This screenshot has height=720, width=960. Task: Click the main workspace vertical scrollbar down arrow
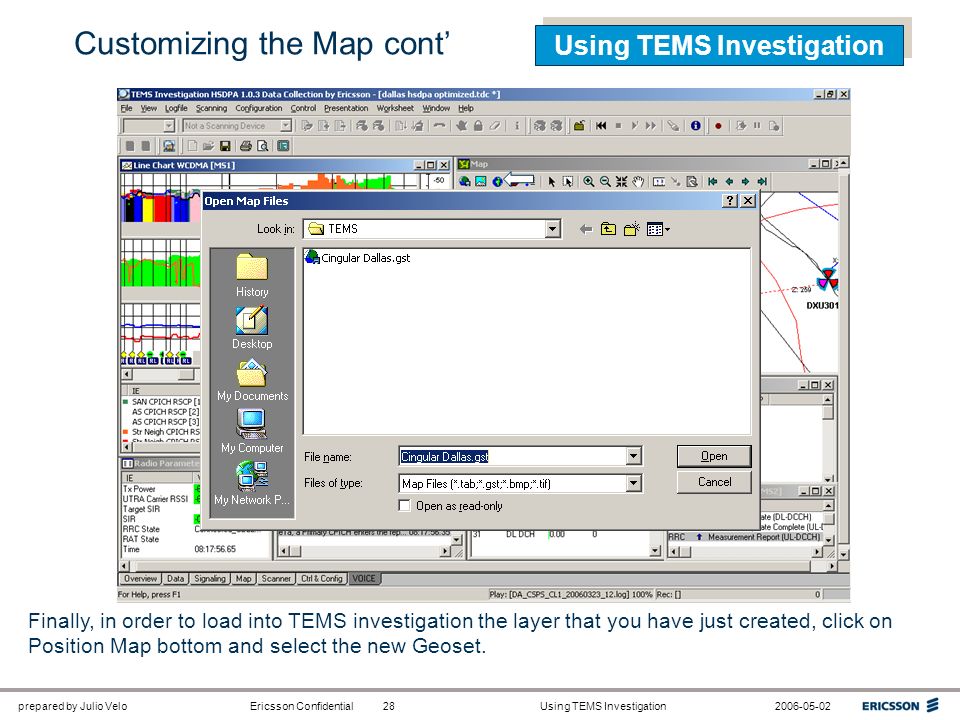tap(844, 555)
